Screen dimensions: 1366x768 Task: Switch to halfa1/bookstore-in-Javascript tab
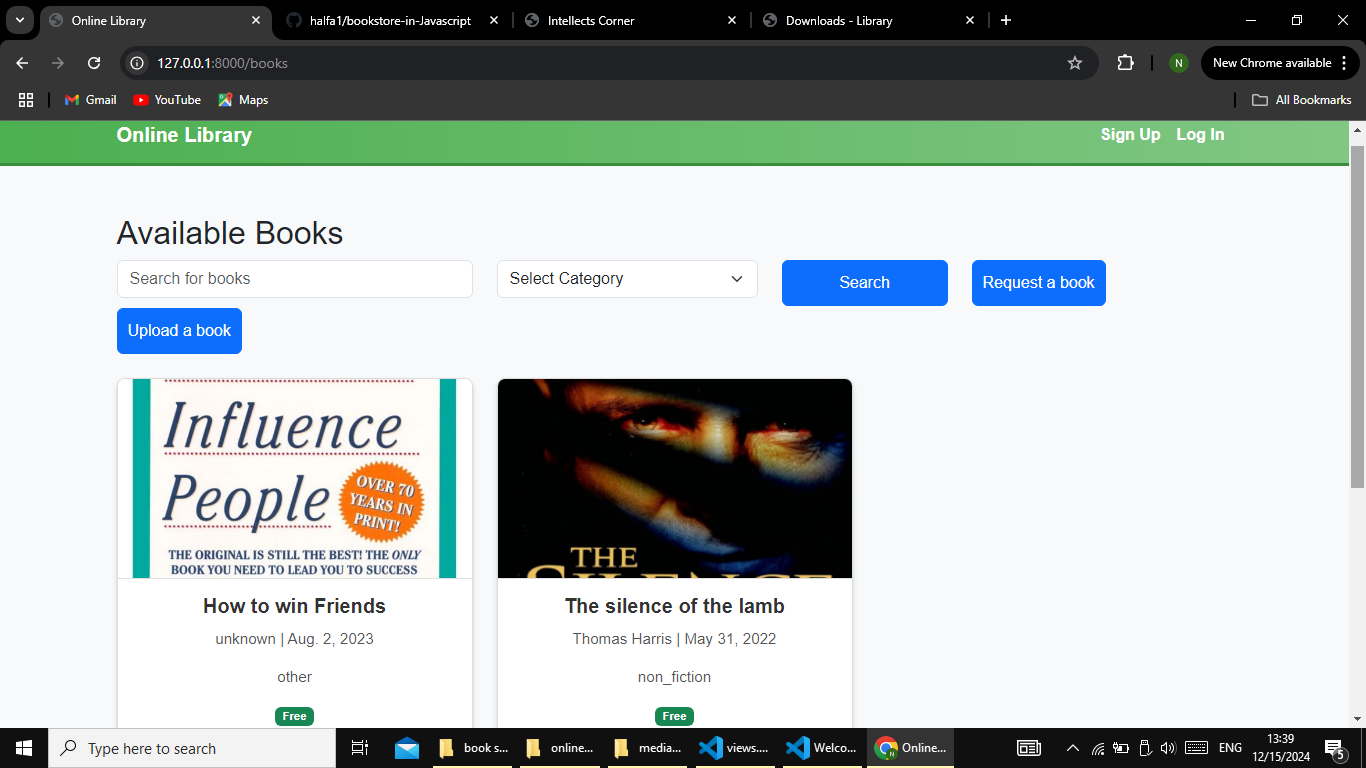[x=391, y=20]
